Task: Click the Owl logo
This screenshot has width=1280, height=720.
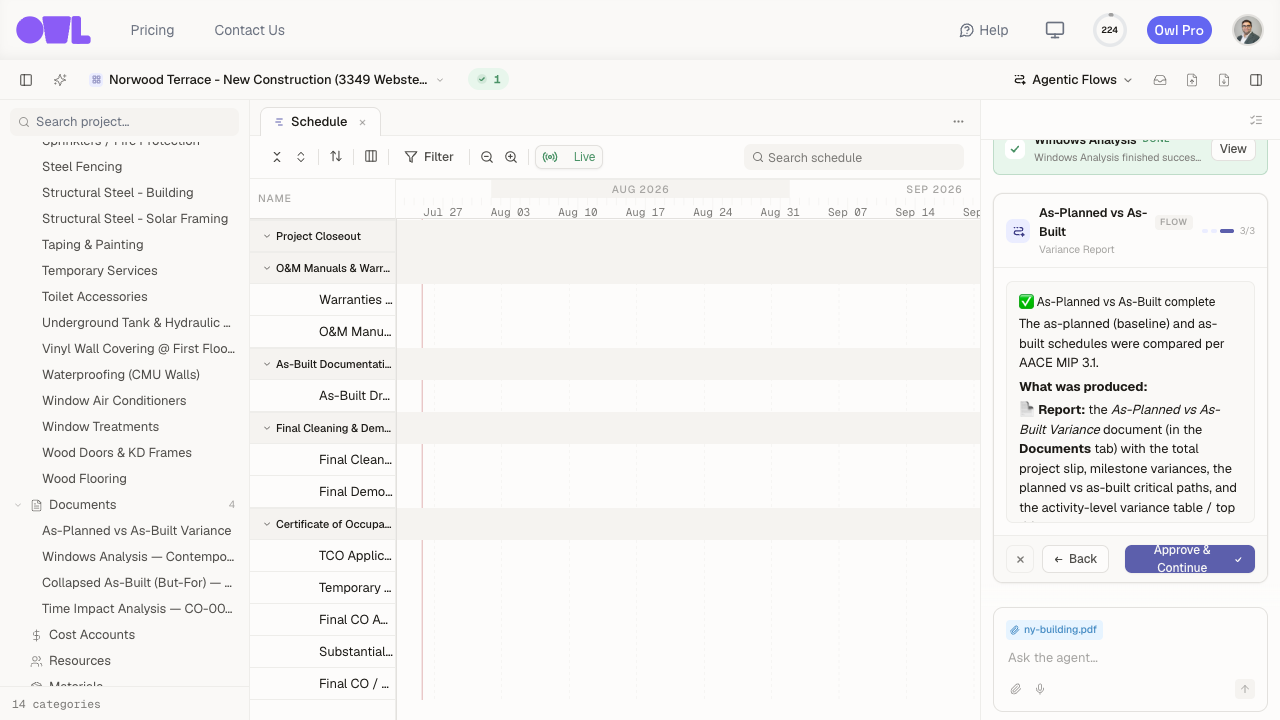Action: click(x=53, y=30)
